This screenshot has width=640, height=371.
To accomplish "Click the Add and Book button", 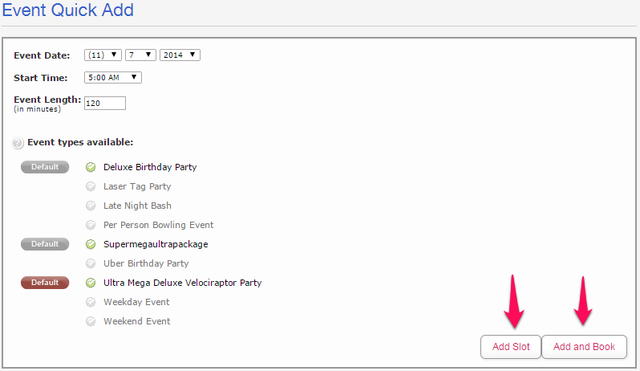I will pyautogui.click(x=584, y=347).
